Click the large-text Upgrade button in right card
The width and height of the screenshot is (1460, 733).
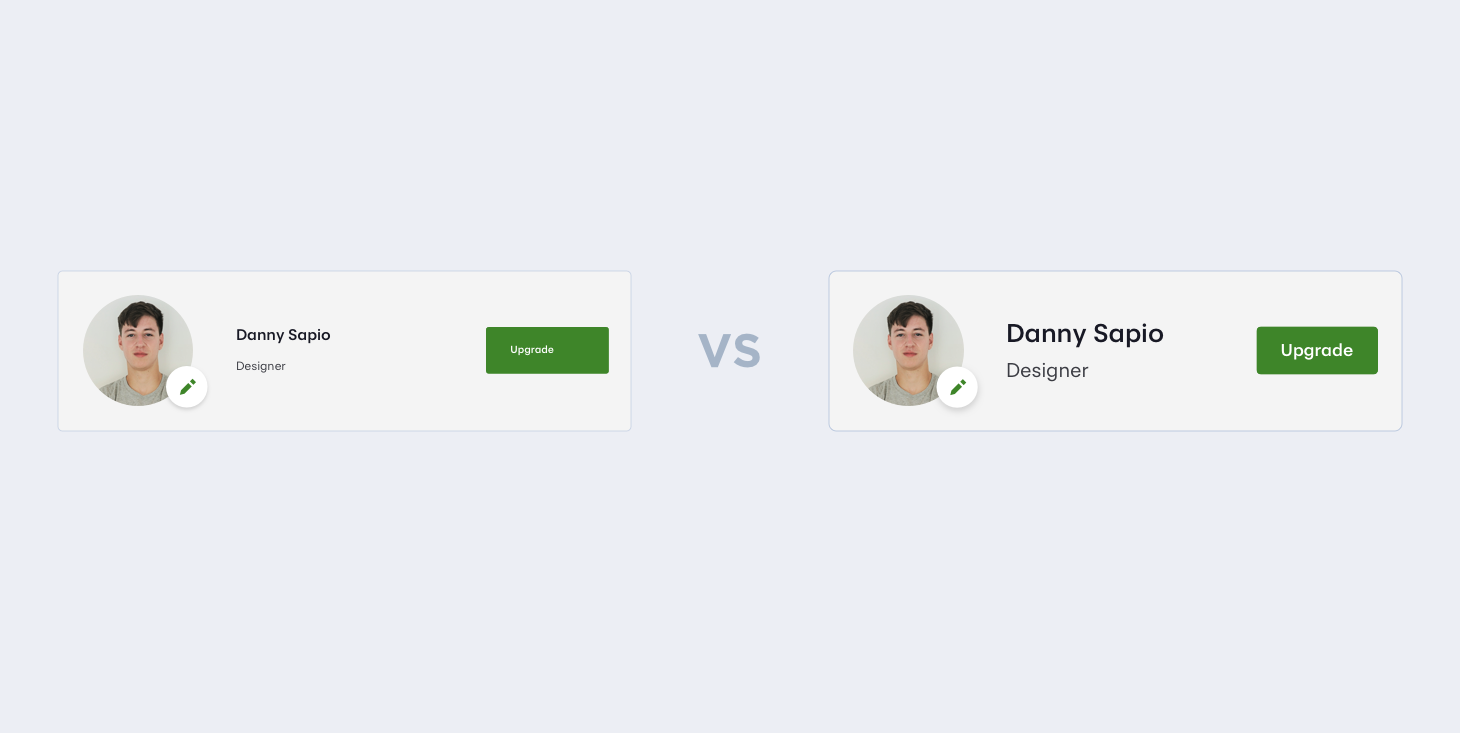pos(1317,350)
